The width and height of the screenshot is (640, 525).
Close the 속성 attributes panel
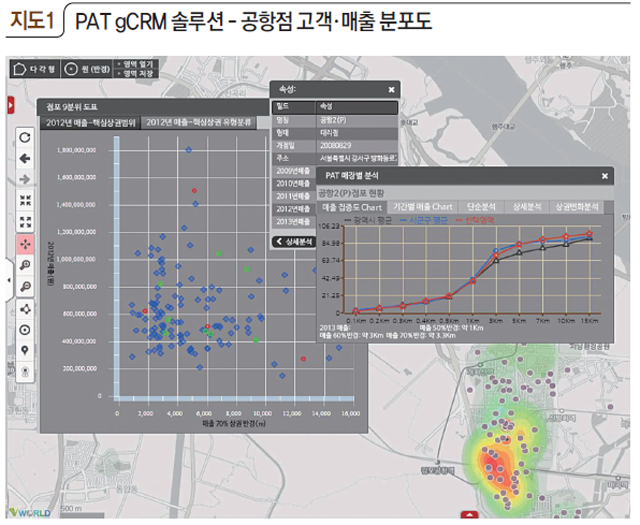[x=391, y=89]
